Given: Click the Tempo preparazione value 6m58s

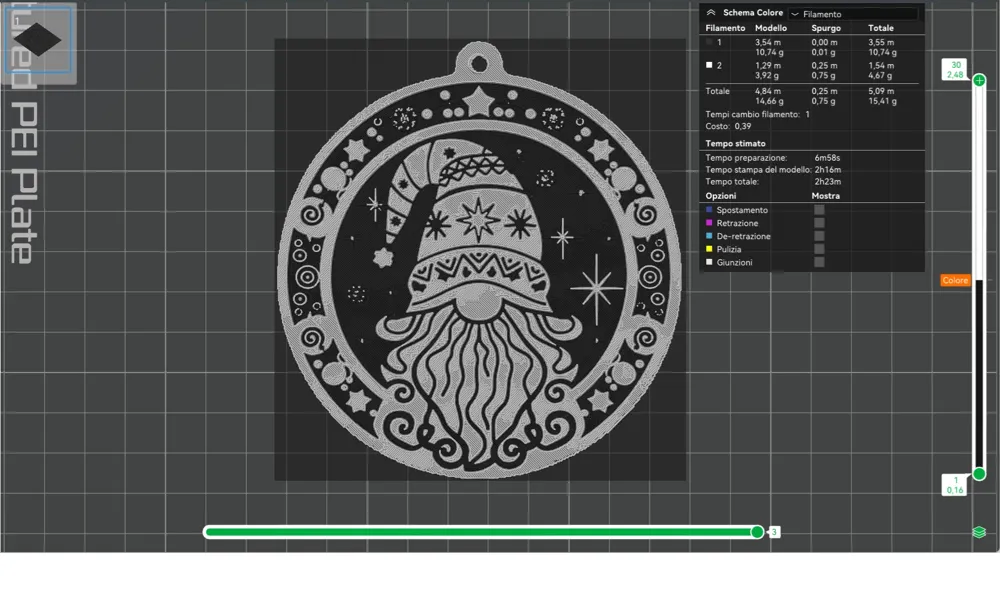Looking at the screenshot, I should (827, 158).
